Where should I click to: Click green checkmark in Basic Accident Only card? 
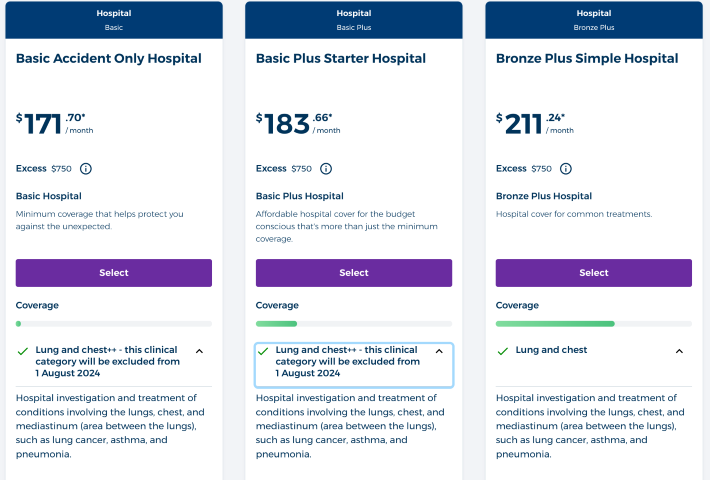(x=23, y=351)
